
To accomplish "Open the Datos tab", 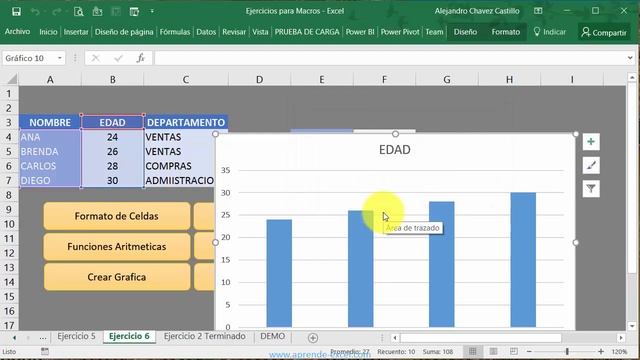I will pos(206,32).
